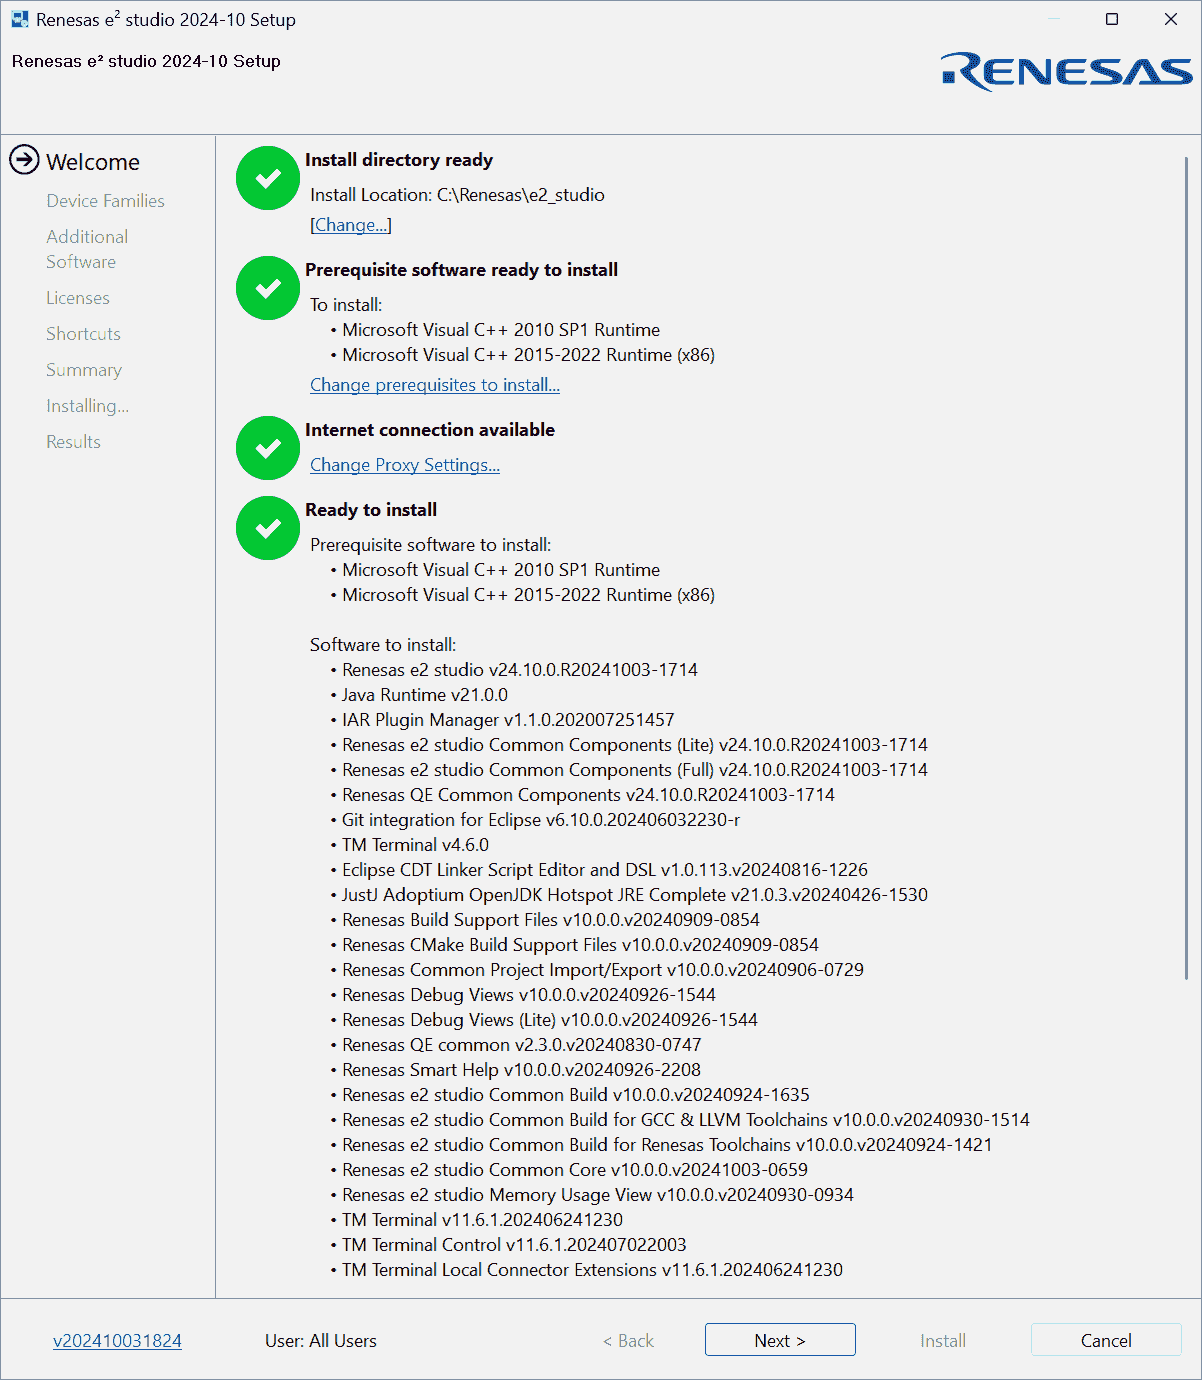This screenshot has height=1380, width=1202.
Task: Click the Welcome step arrow icon
Action: click(x=24, y=160)
